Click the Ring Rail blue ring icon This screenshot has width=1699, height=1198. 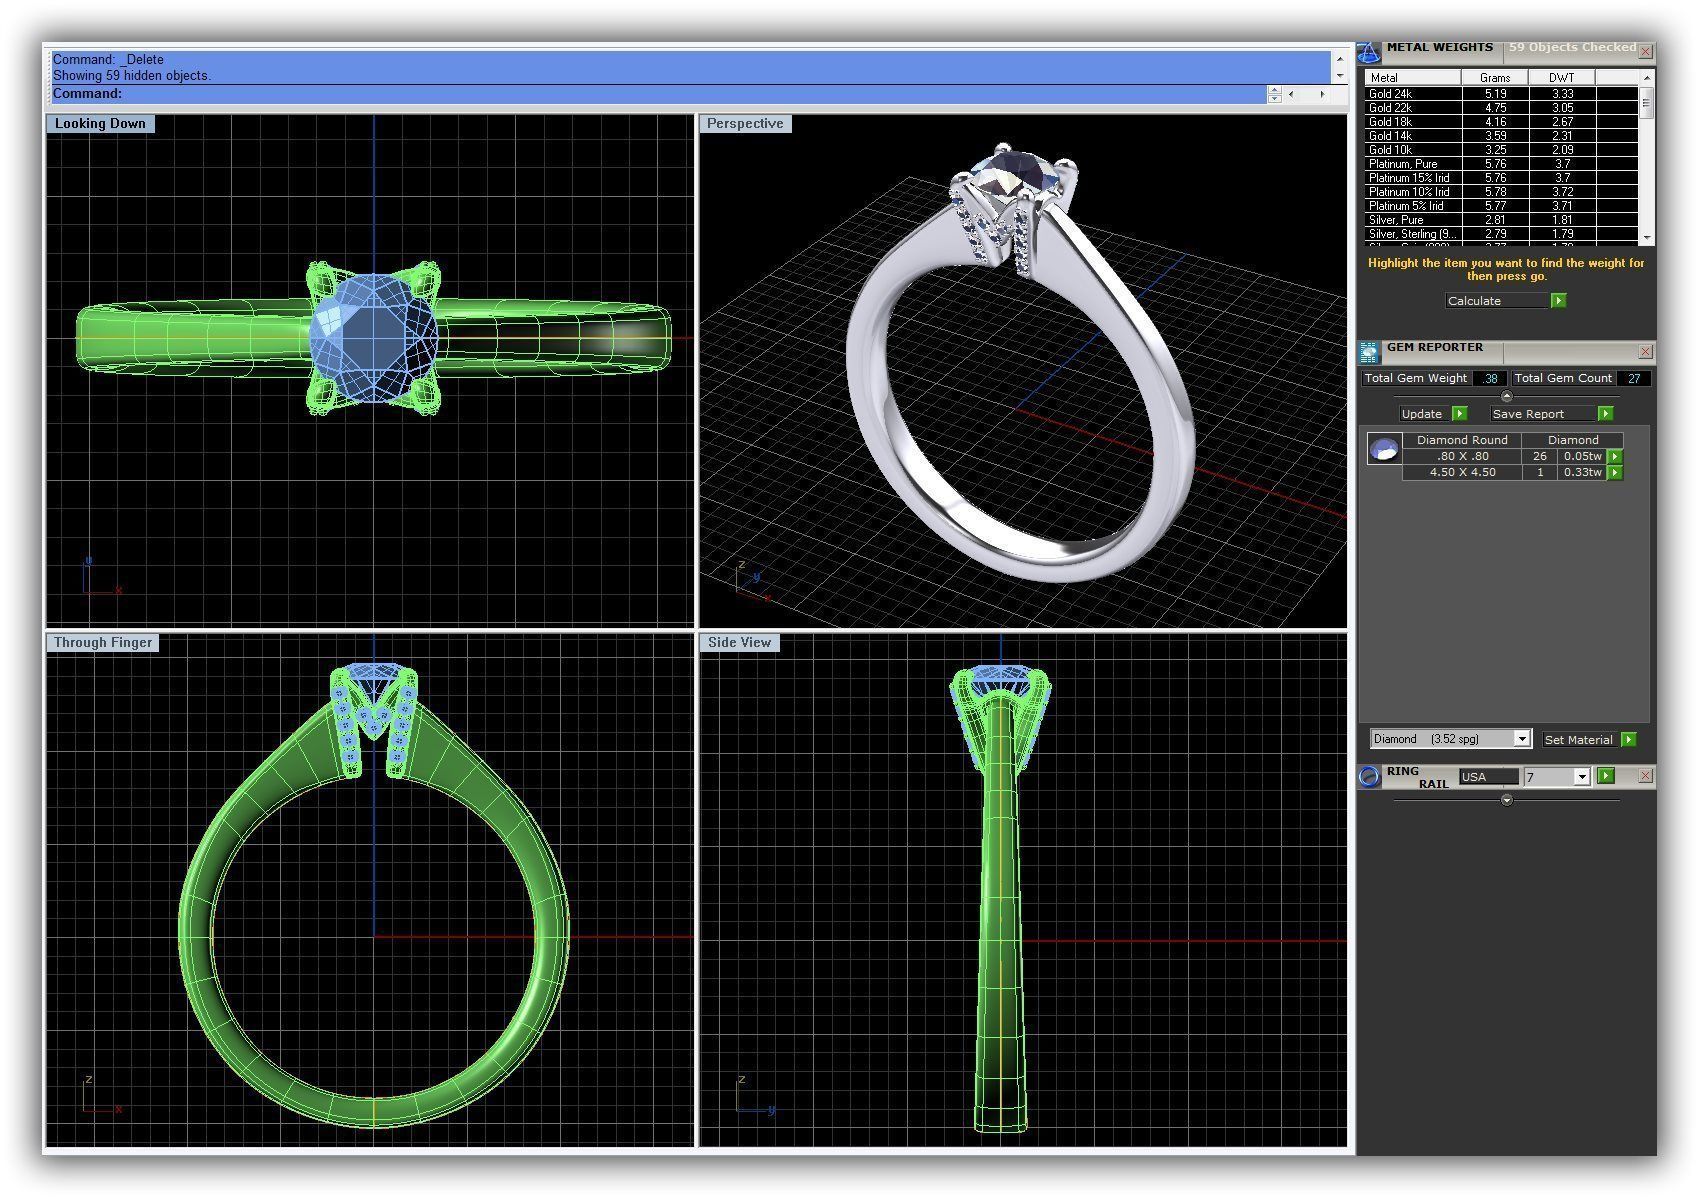[1369, 777]
